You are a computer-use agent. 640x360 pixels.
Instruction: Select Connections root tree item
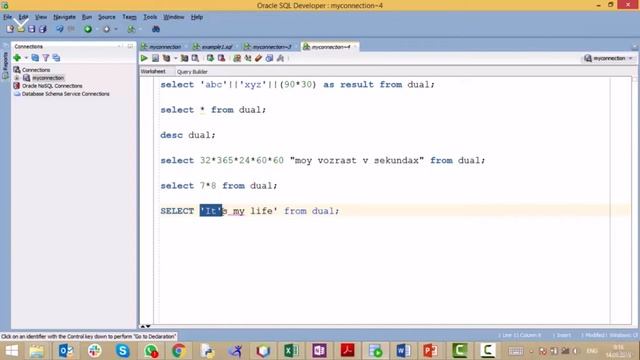tap(36, 70)
